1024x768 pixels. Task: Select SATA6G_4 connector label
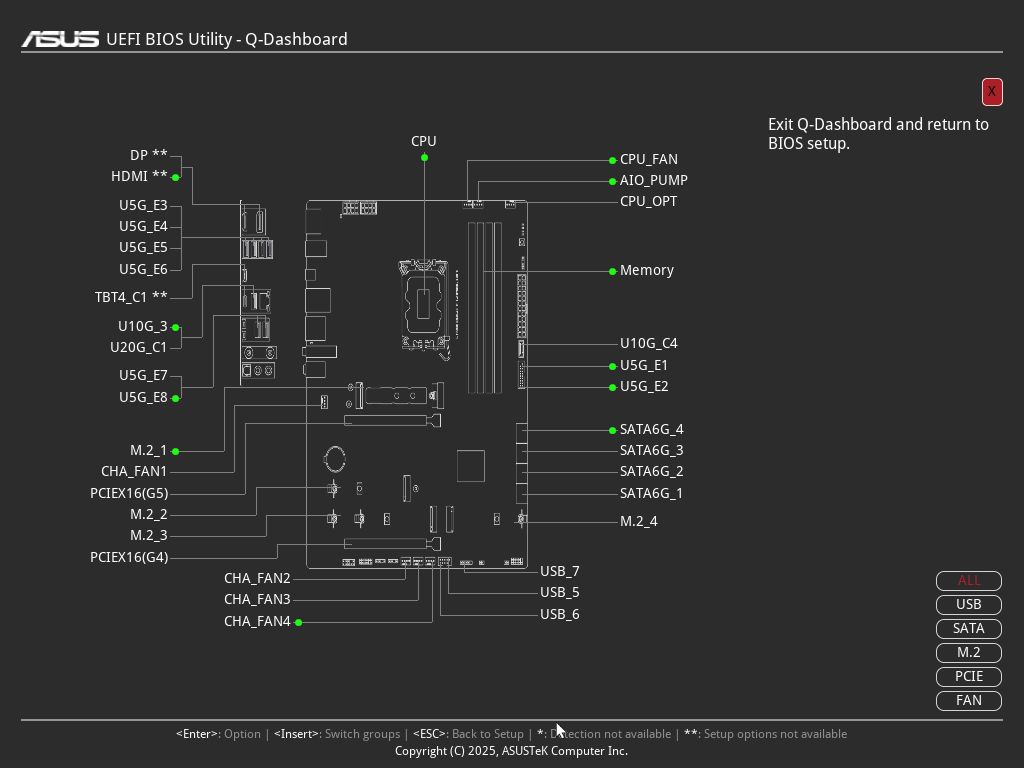click(x=651, y=430)
